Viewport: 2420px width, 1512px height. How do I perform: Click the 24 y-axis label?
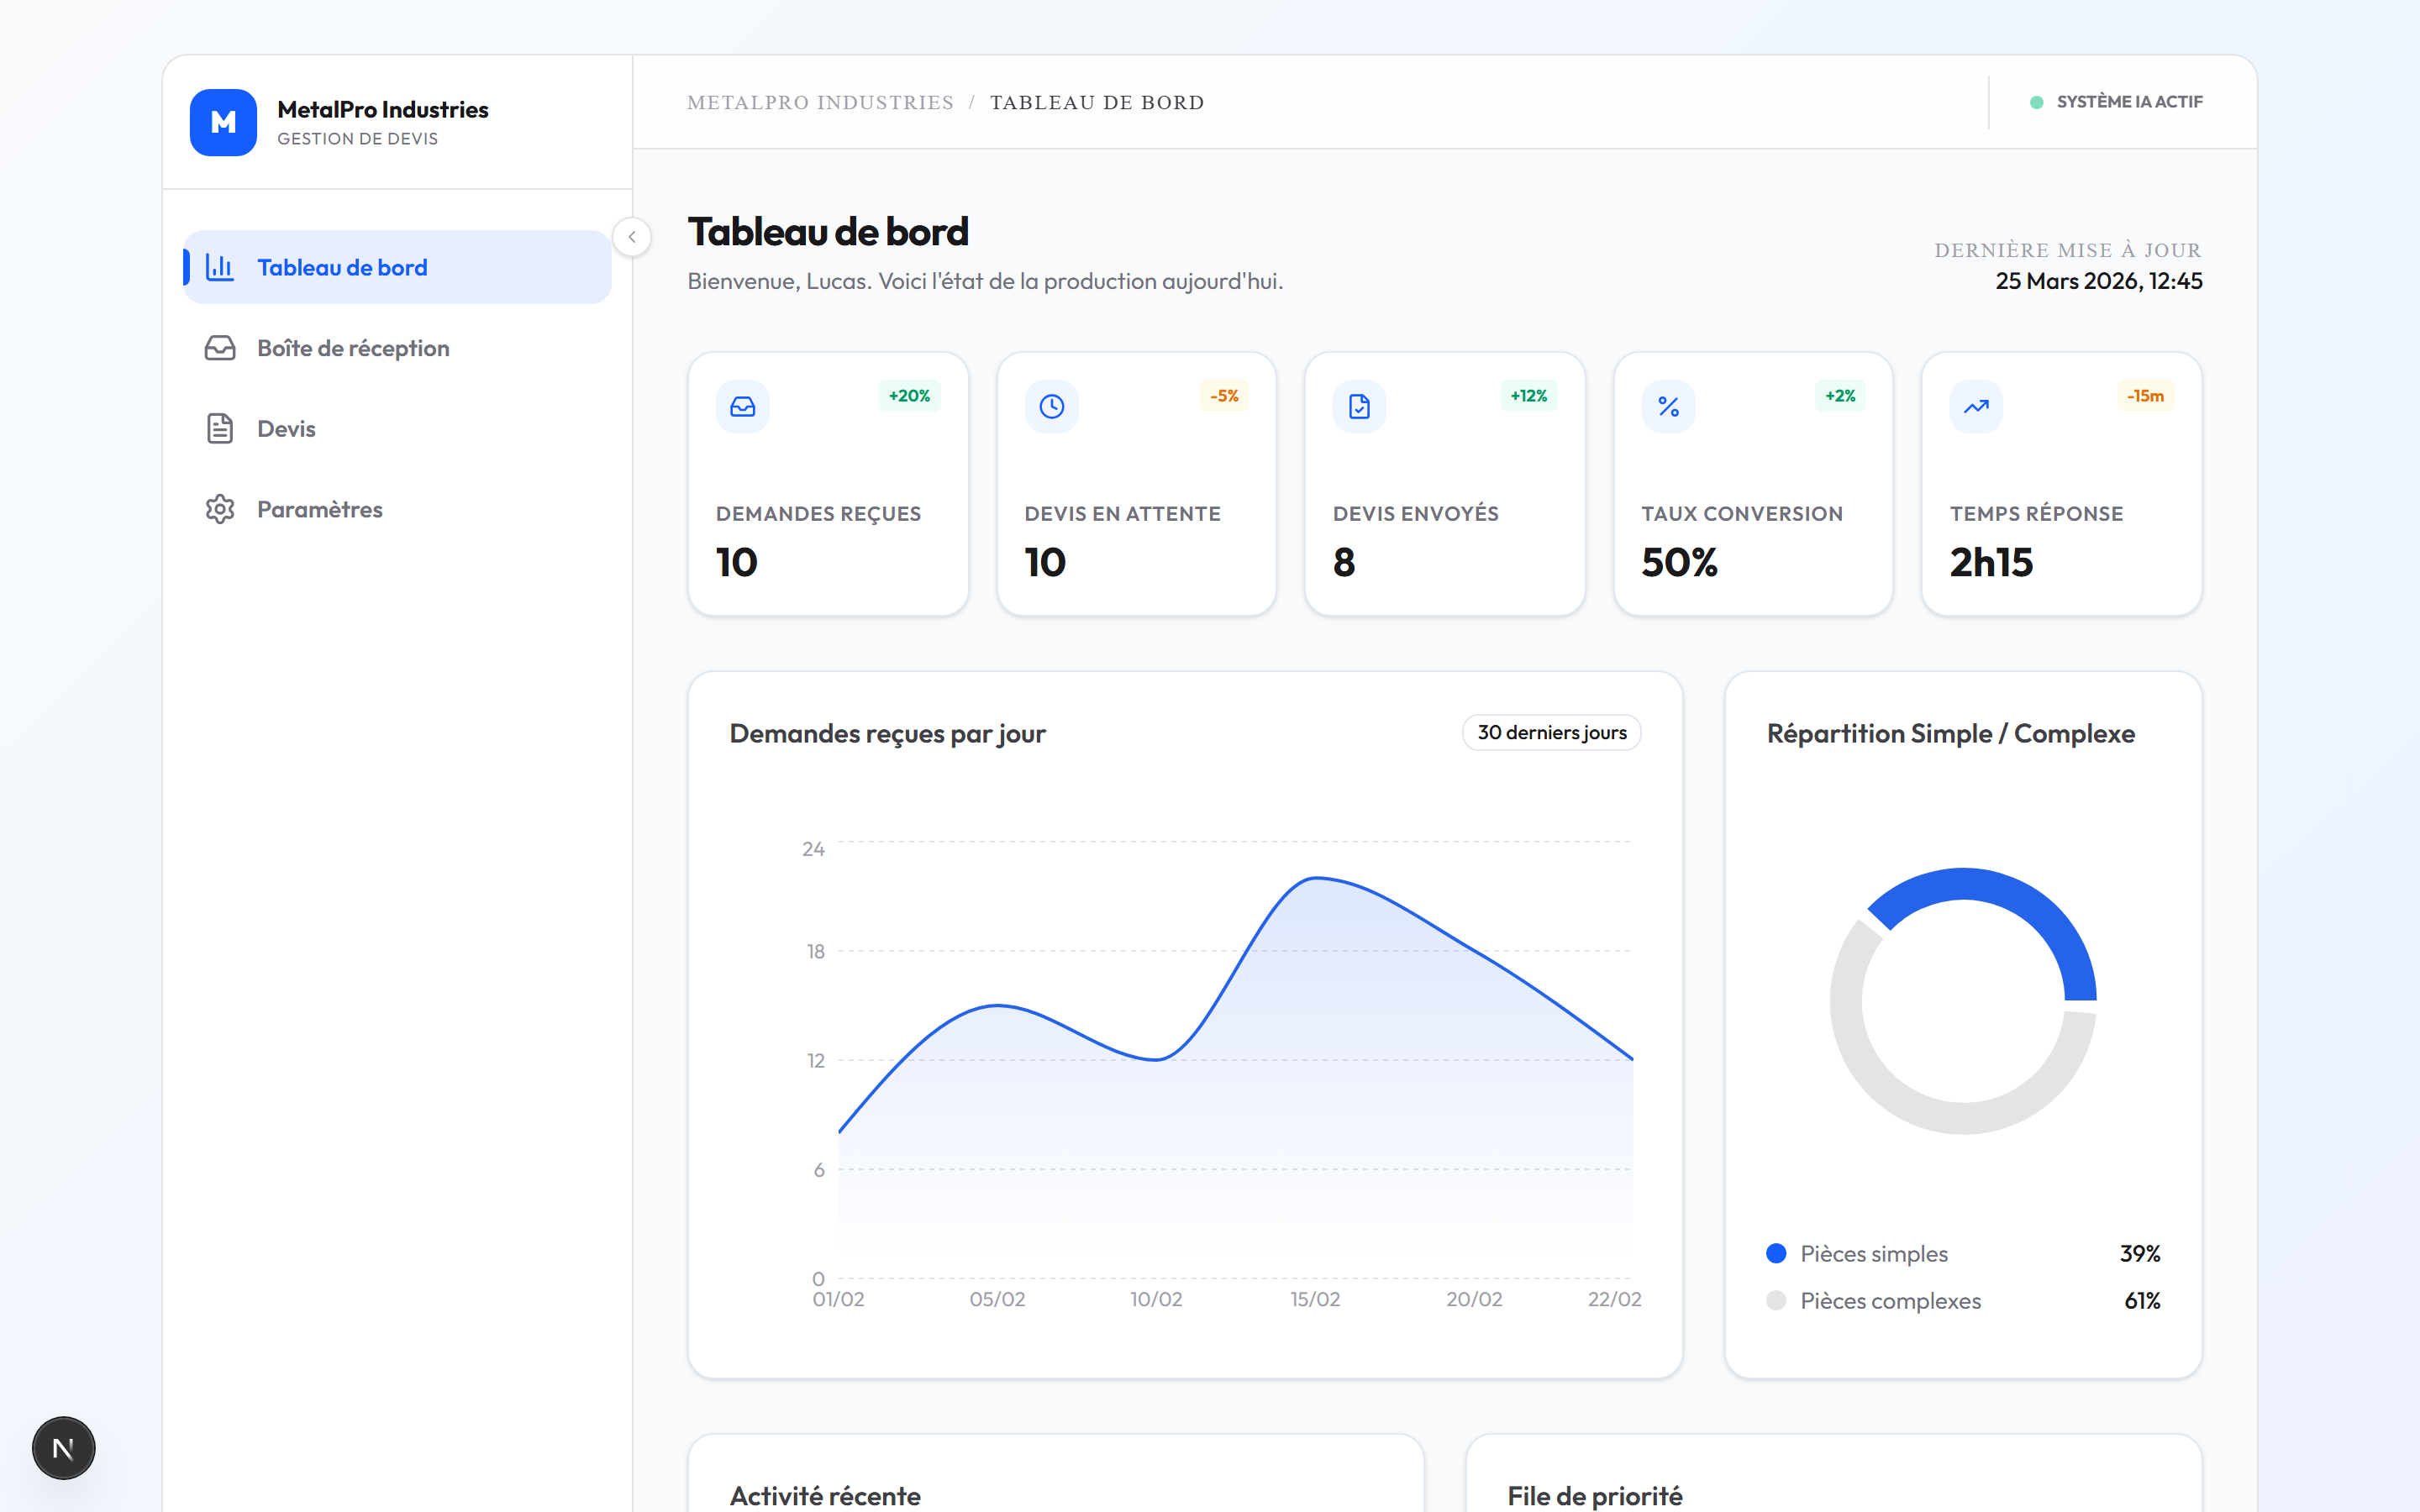click(813, 849)
